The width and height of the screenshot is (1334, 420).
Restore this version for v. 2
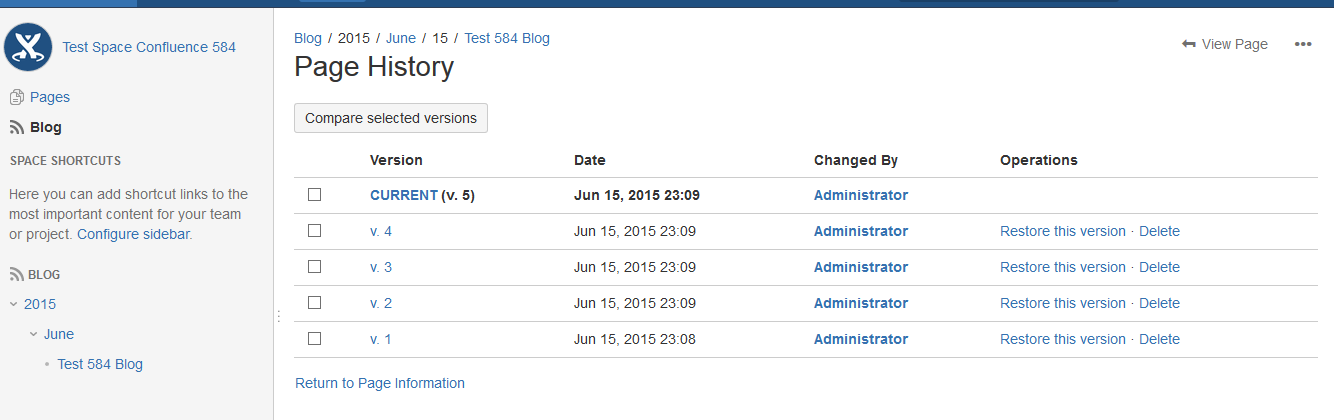pos(1062,303)
